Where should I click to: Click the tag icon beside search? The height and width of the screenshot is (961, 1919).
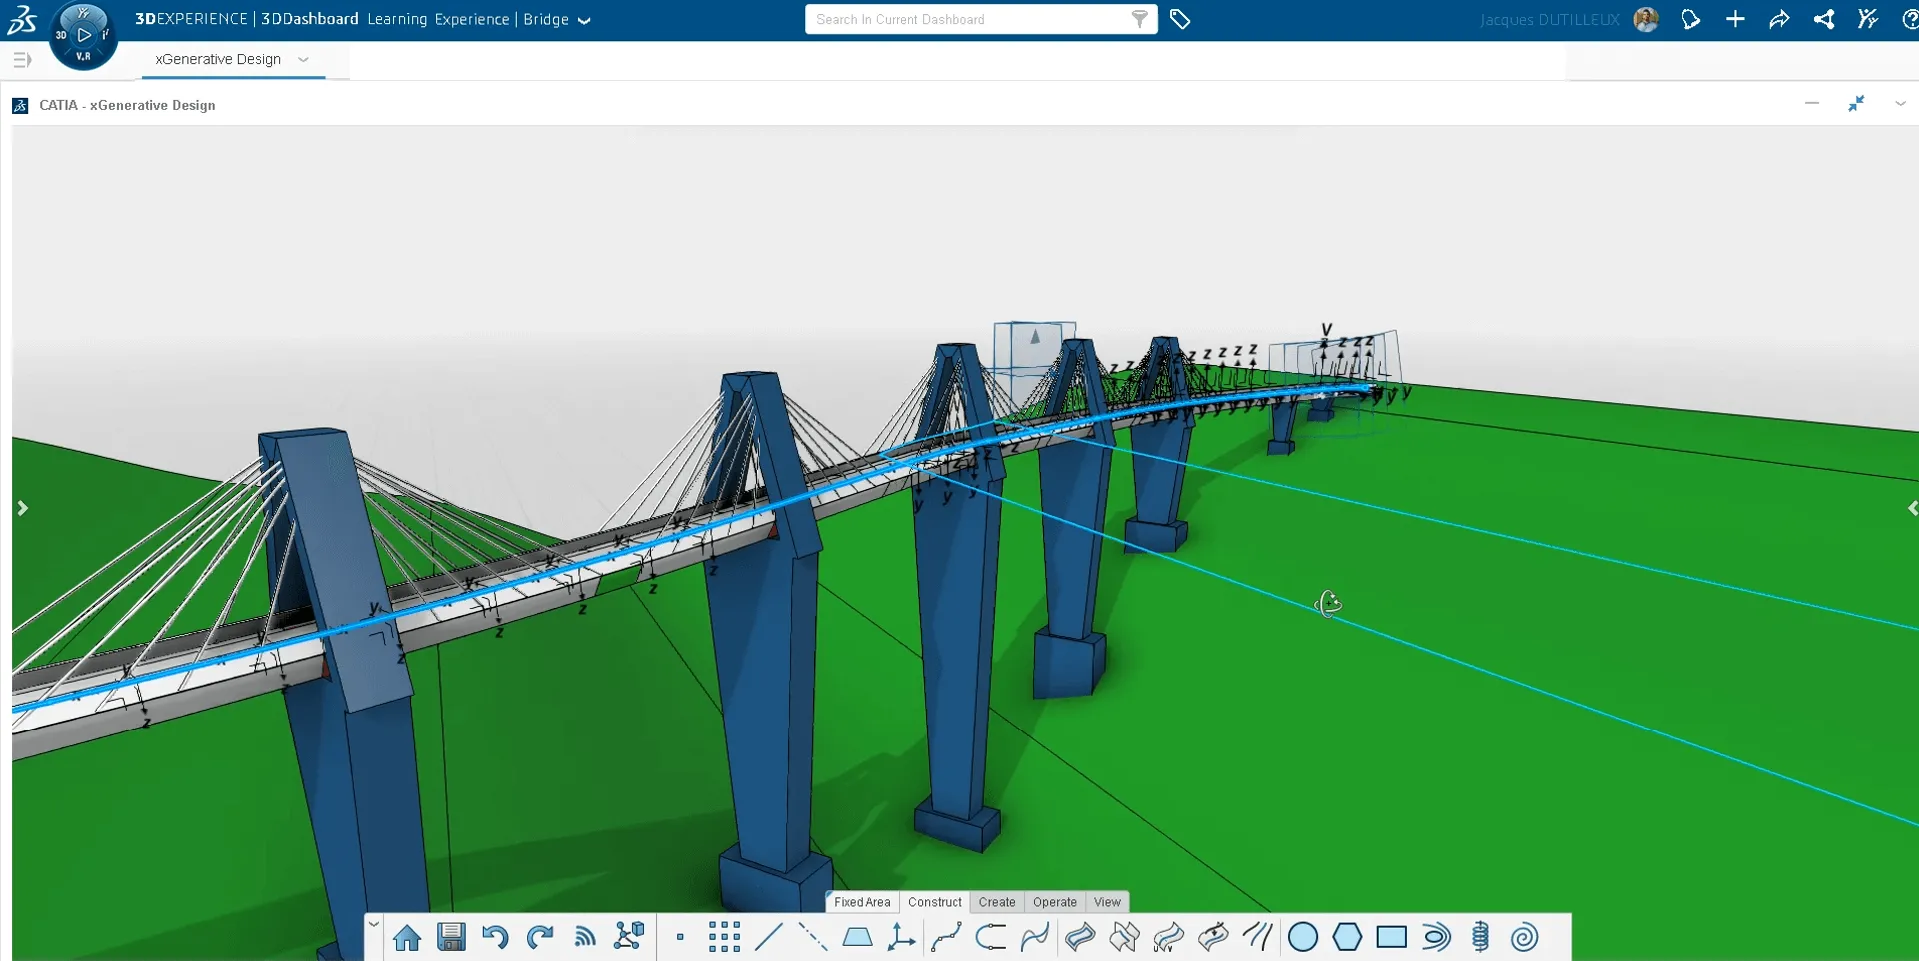point(1180,20)
